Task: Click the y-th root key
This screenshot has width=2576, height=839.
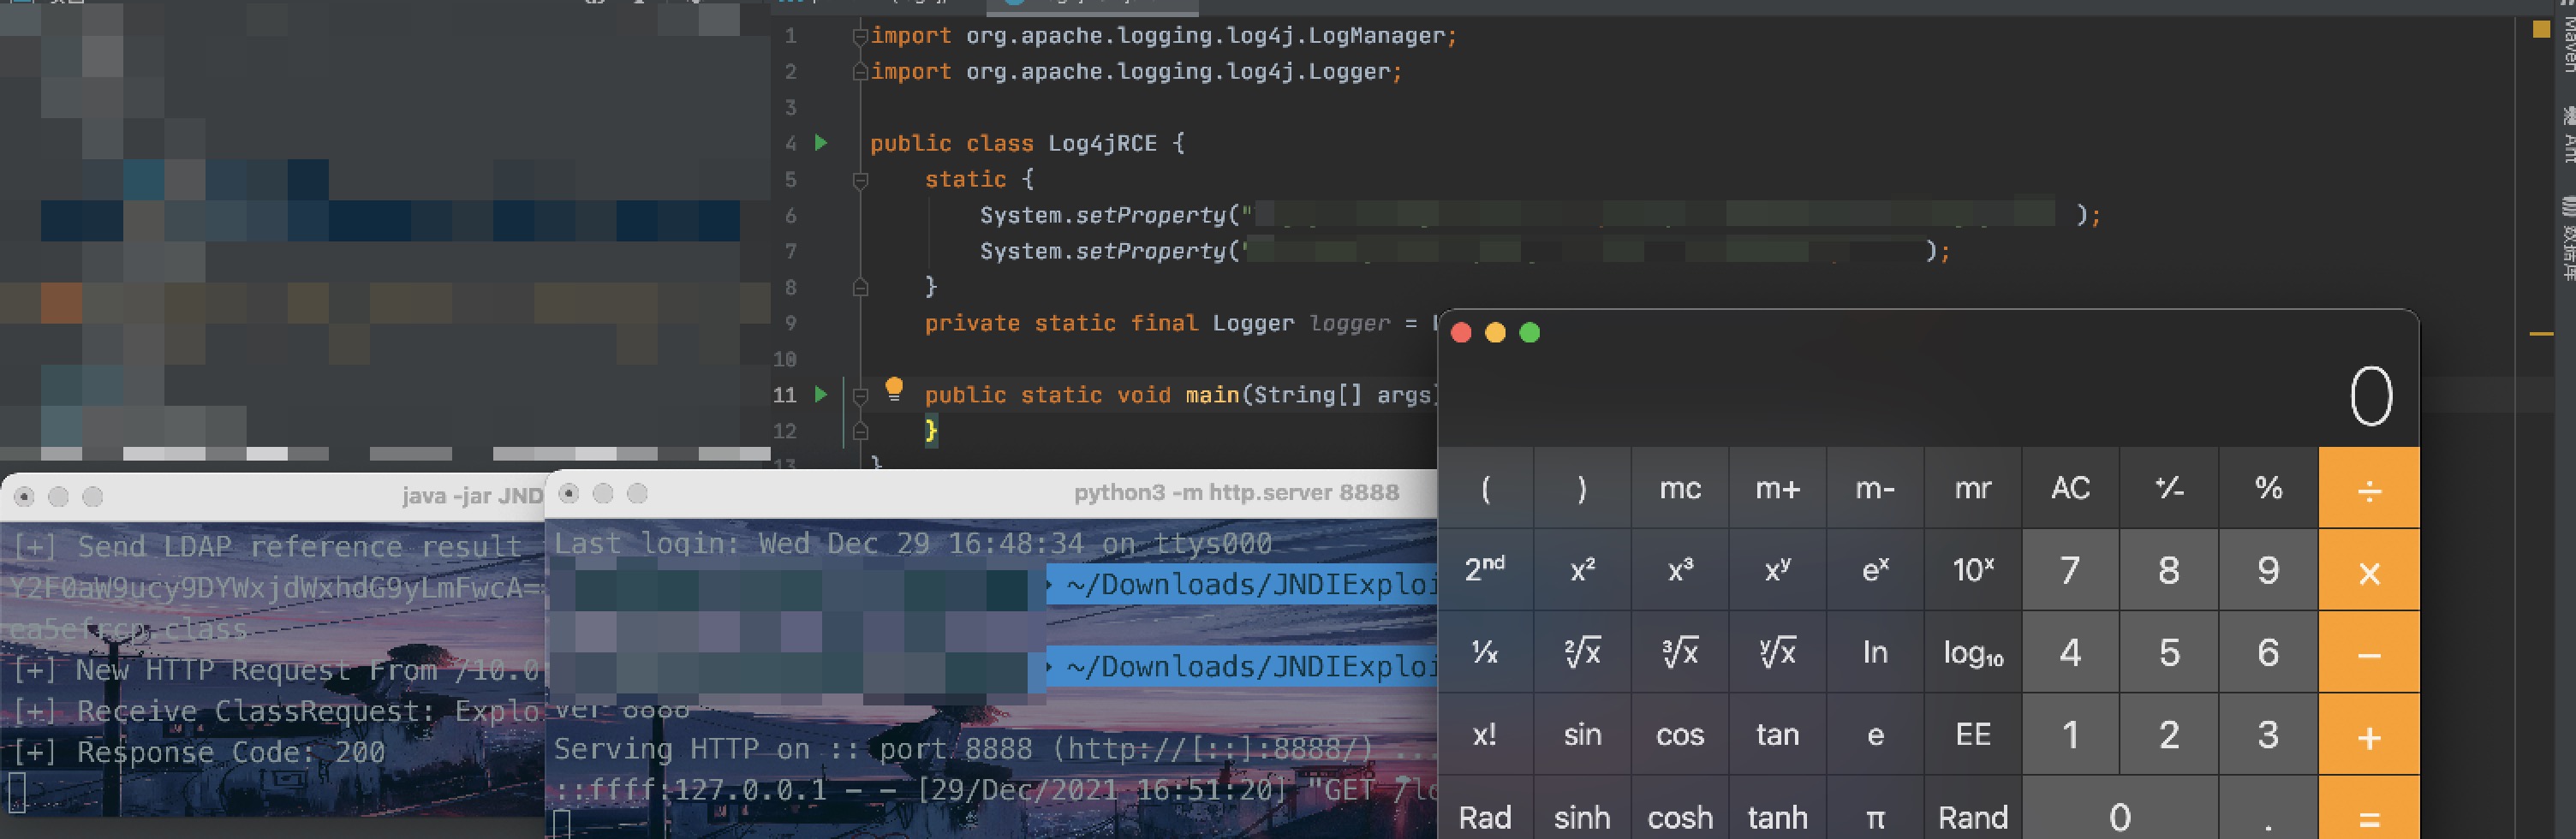Action: (1777, 652)
